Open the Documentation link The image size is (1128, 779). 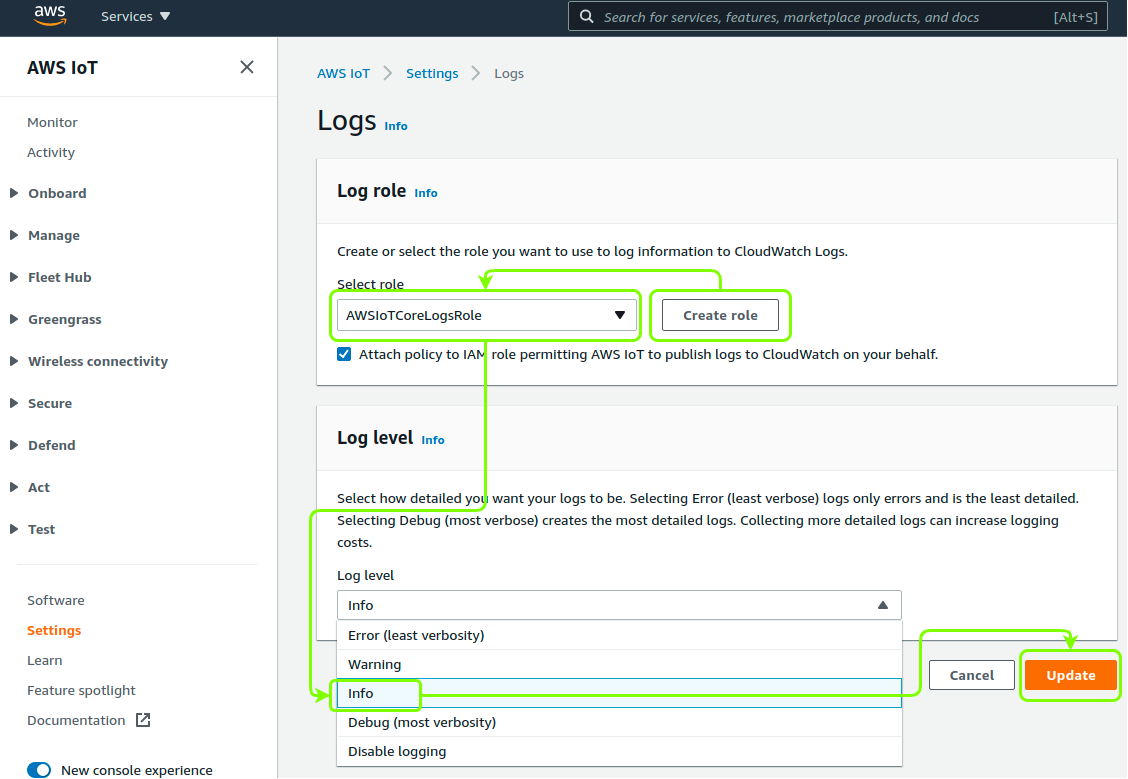coord(76,720)
